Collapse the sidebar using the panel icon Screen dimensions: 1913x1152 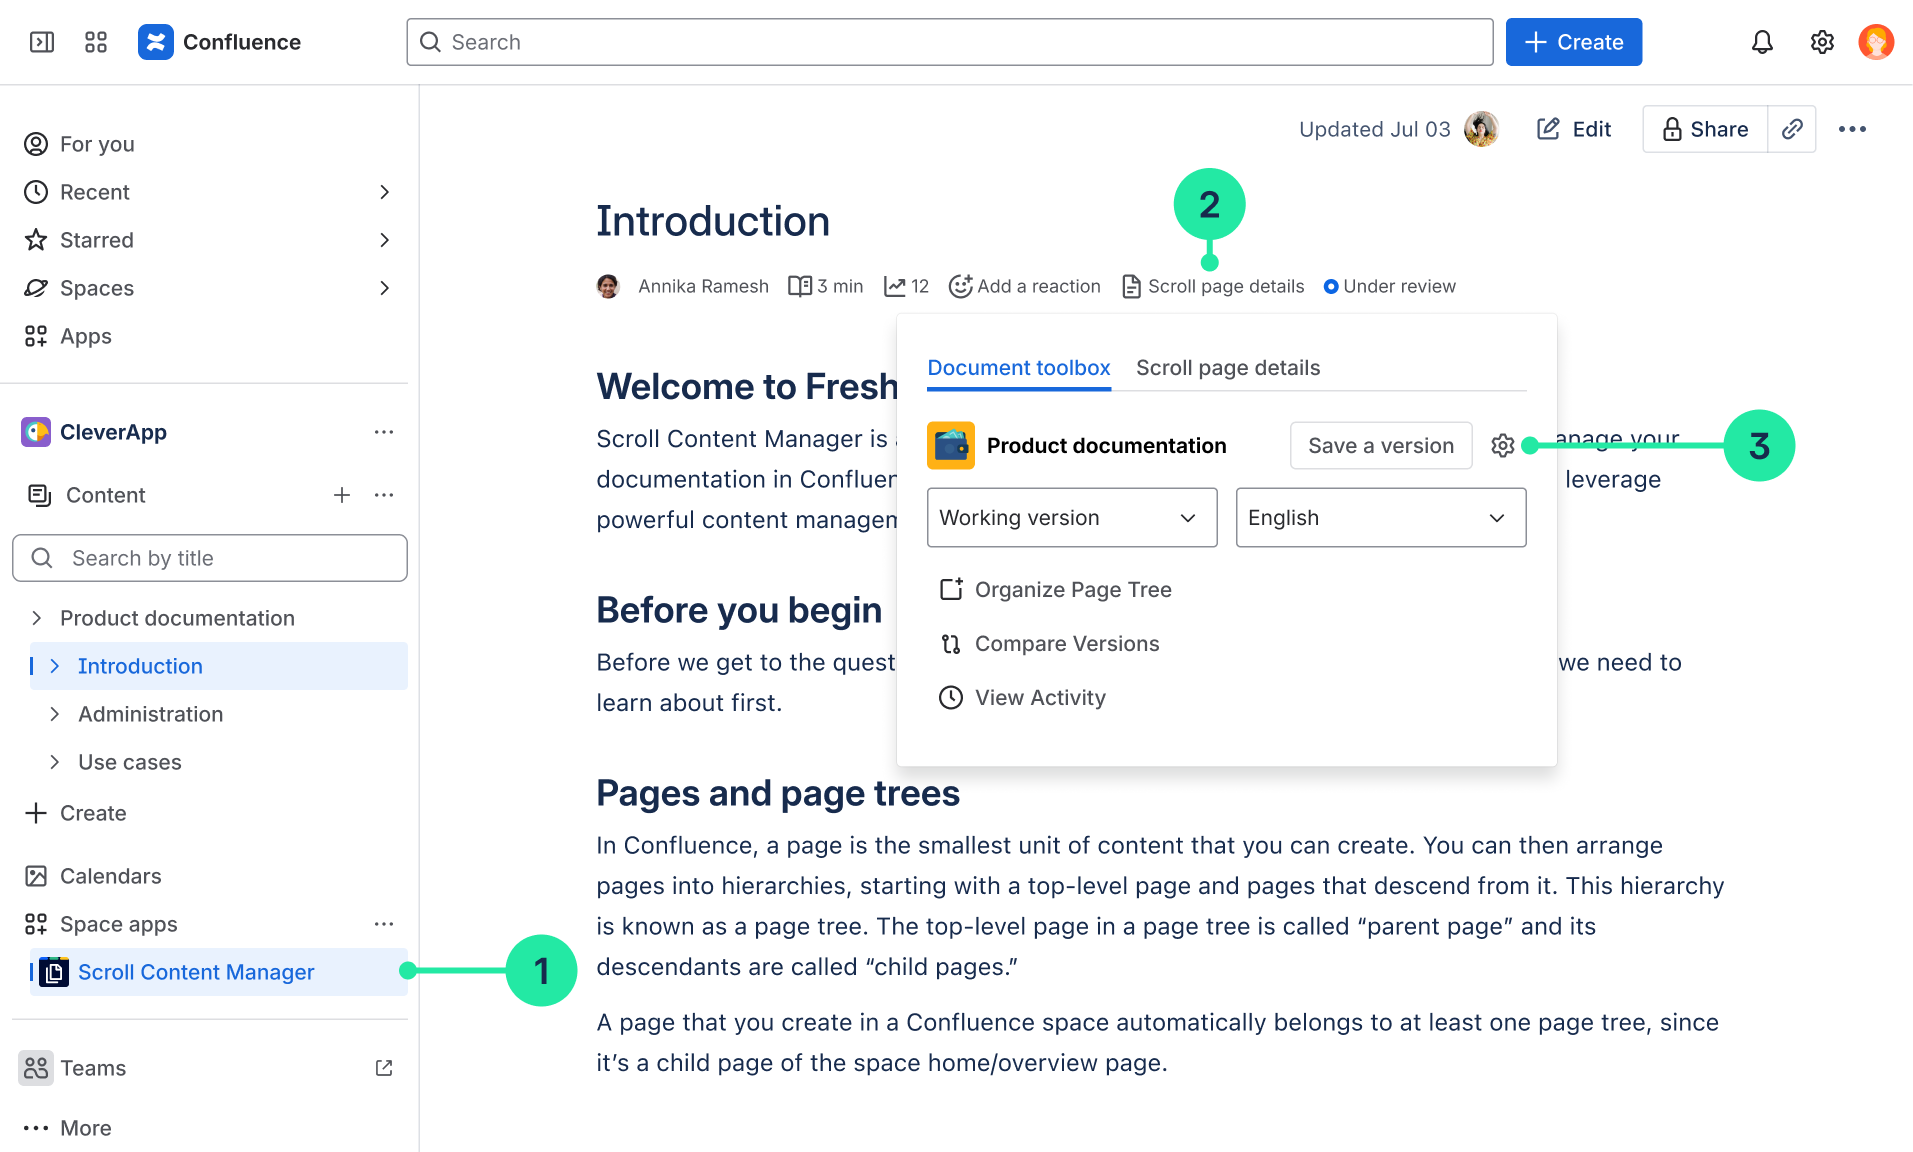(x=42, y=42)
